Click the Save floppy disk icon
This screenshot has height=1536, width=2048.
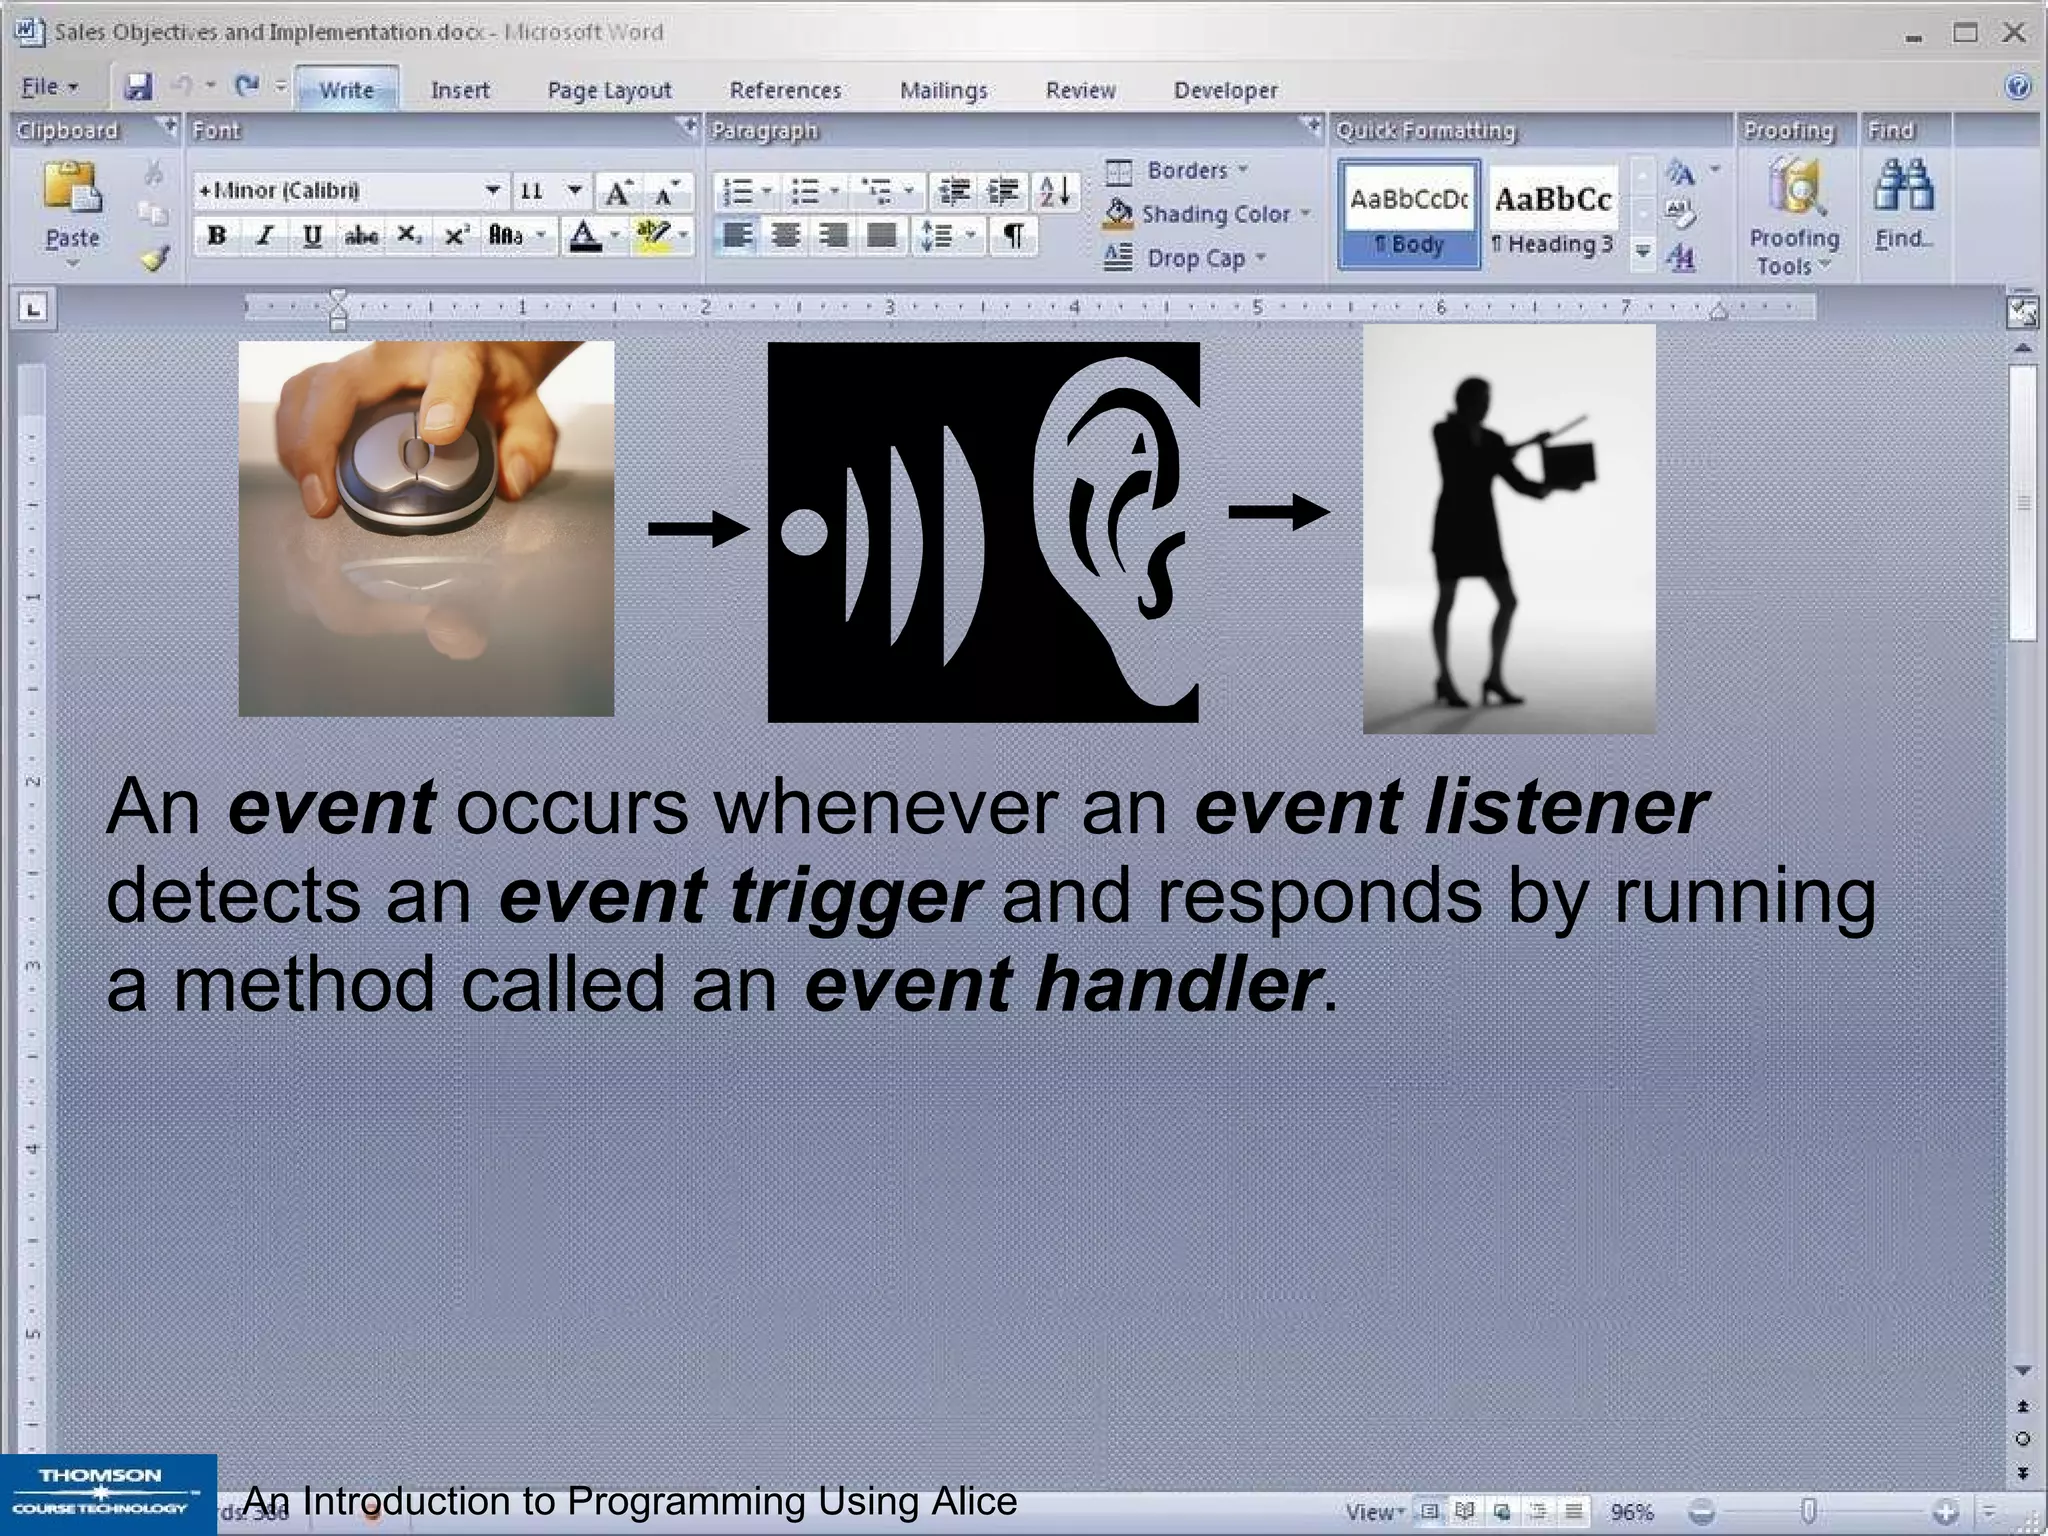point(138,87)
